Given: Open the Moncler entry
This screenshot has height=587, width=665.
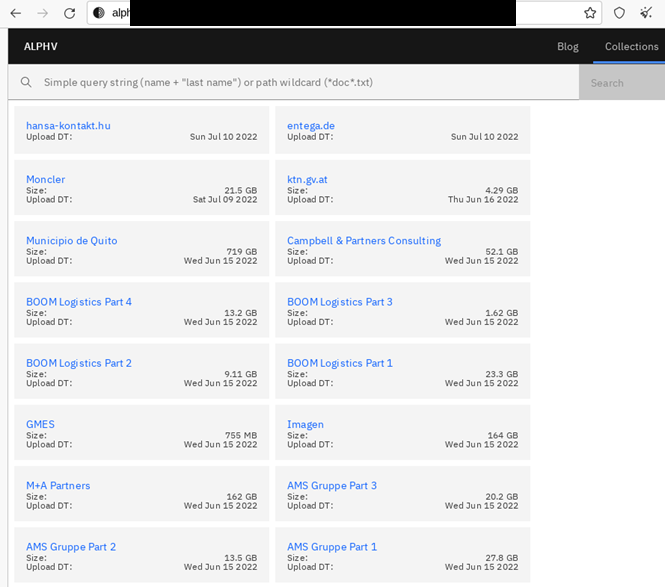Looking at the screenshot, I should [x=45, y=180].
